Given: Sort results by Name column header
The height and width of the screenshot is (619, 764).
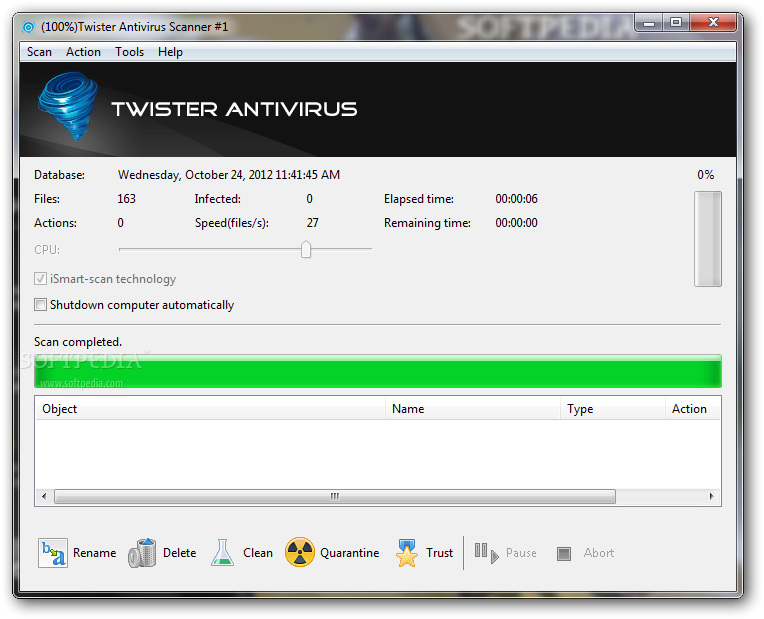Looking at the screenshot, I should tap(473, 409).
